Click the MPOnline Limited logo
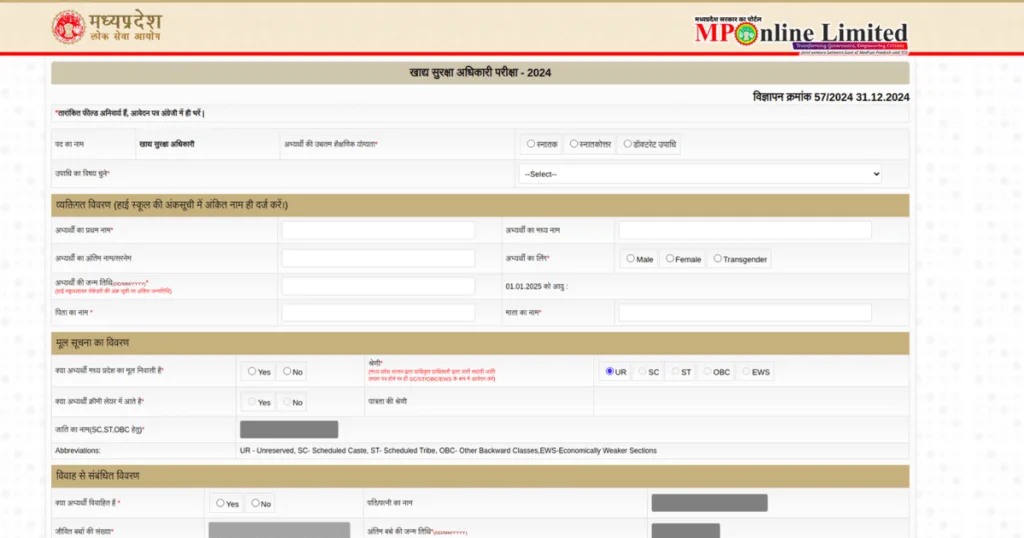 click(801, 35)
